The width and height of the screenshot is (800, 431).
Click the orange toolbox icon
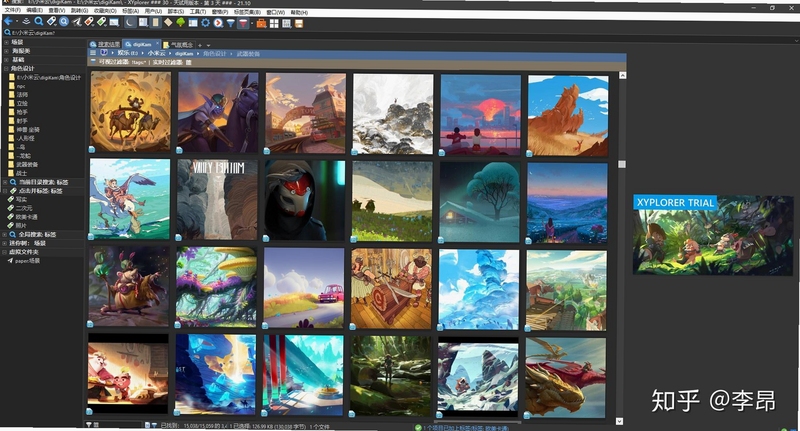pyautogui.click(x=261, y=23)
